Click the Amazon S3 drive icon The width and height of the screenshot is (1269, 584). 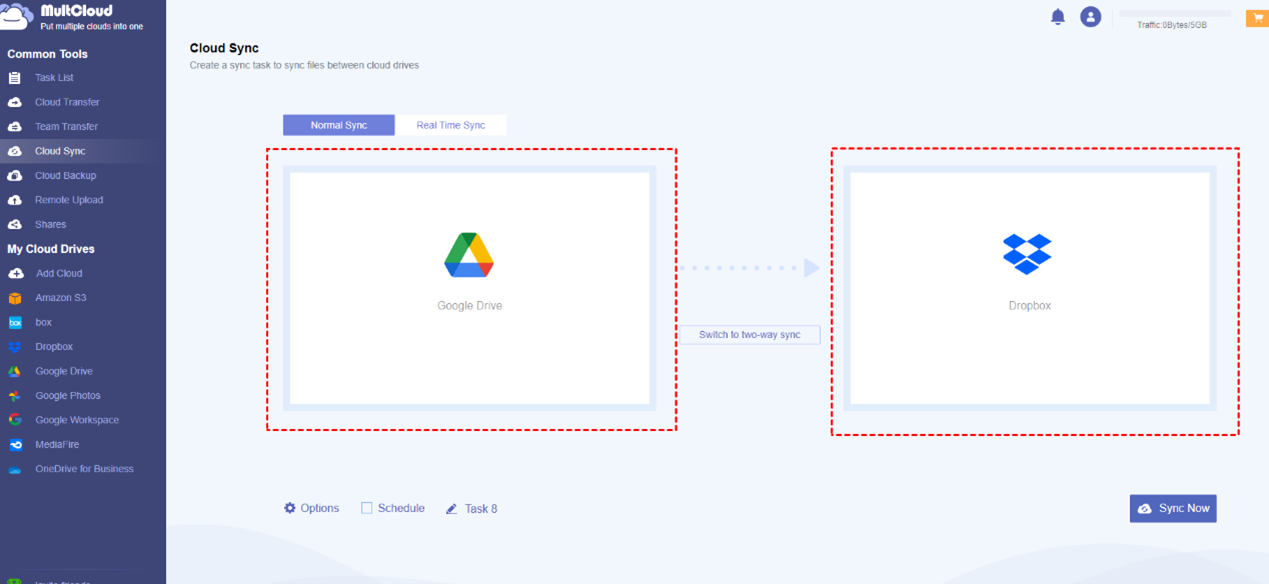click(x=15, y=298)
